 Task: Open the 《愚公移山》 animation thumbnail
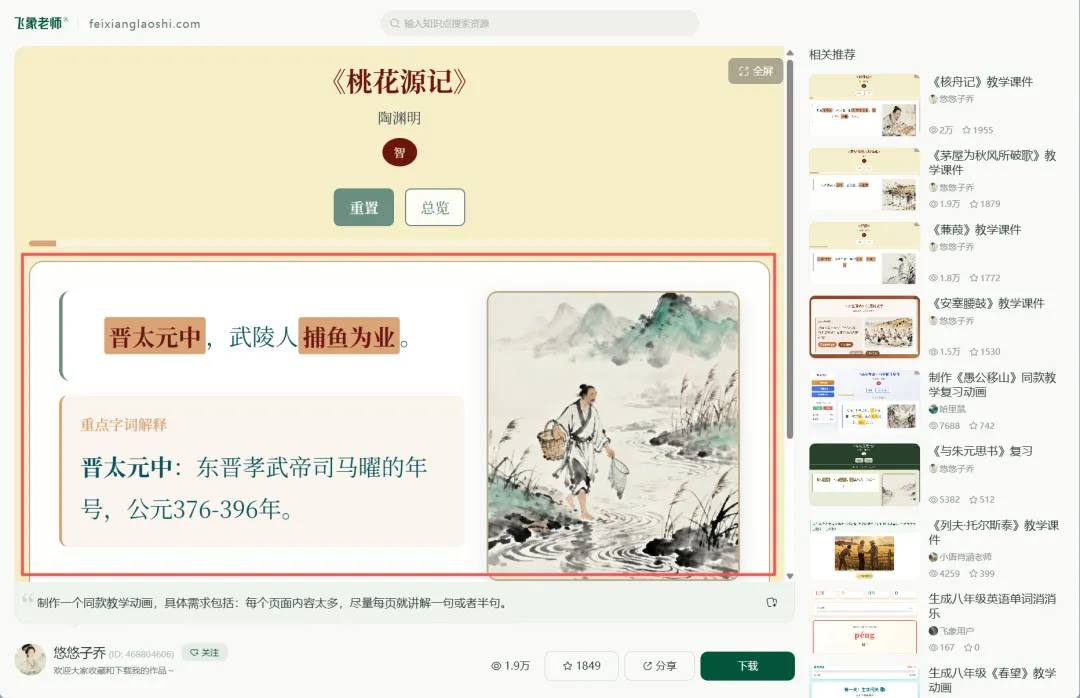click(864, 400)
